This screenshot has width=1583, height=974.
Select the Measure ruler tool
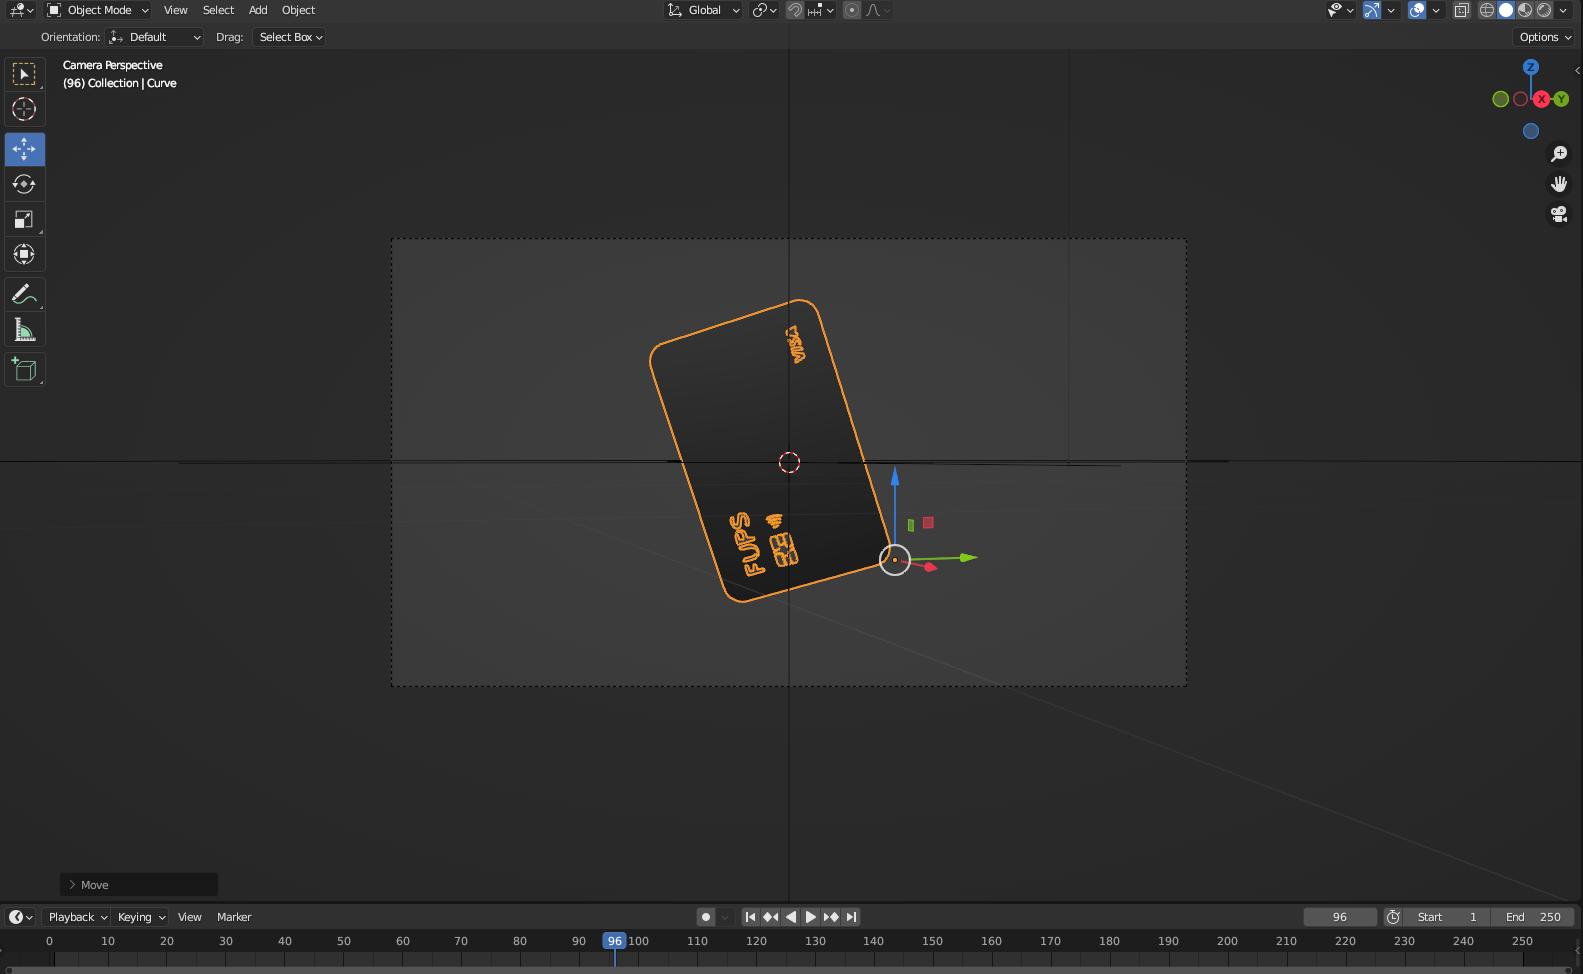click(x=24, y=329)
